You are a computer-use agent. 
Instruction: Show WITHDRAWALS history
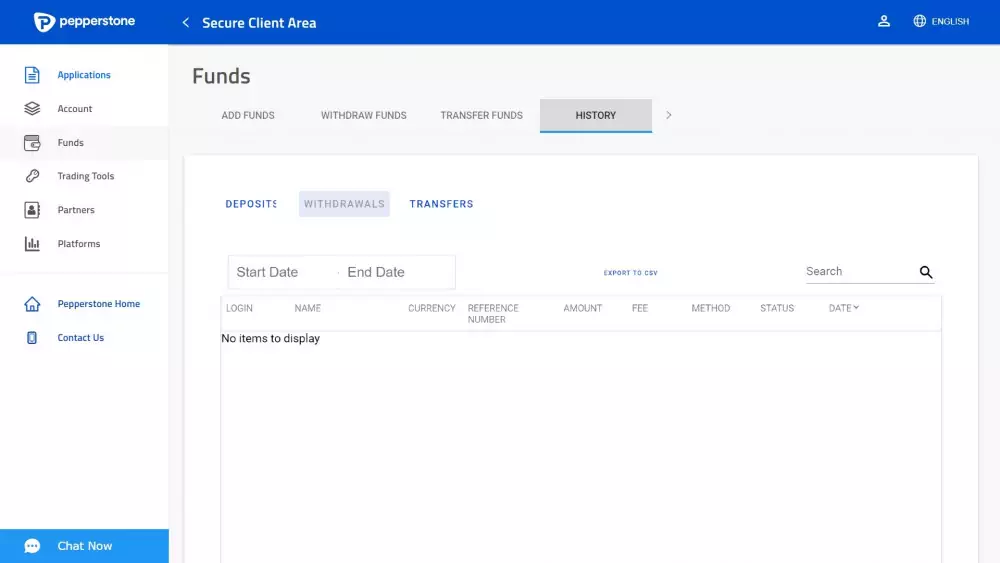coord(344,204)
